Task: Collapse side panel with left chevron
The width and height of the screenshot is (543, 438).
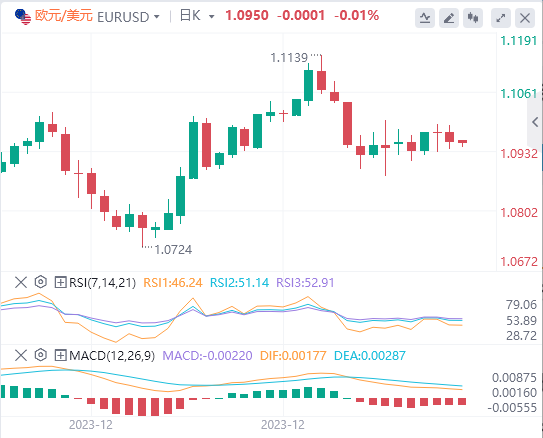Action: [x=535, y=122]
